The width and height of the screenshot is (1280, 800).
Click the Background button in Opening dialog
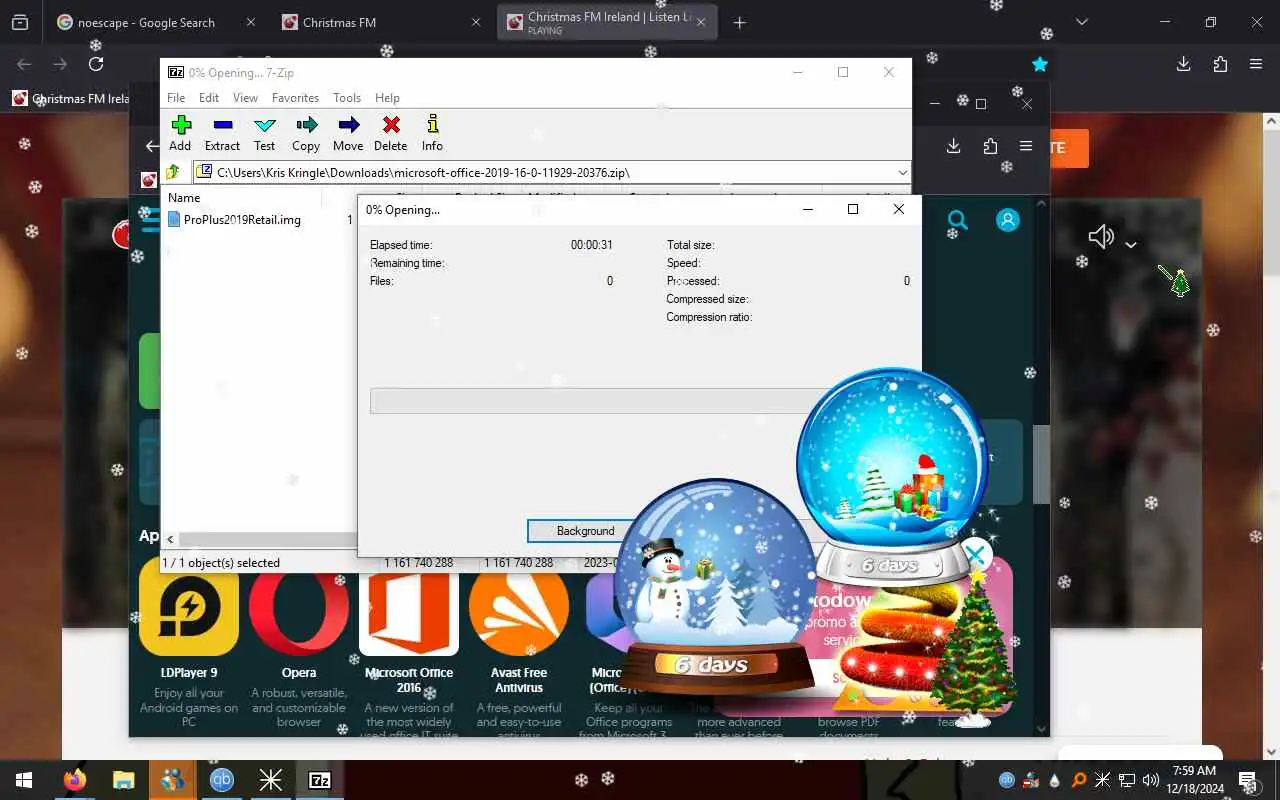tap(585, 531)
